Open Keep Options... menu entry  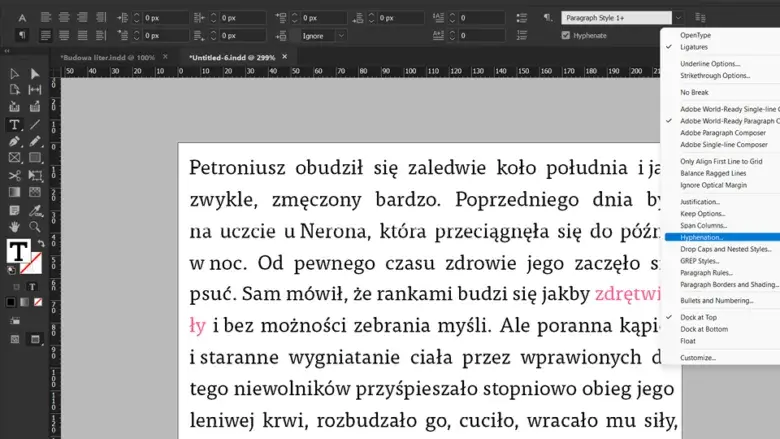click(702, 214)
